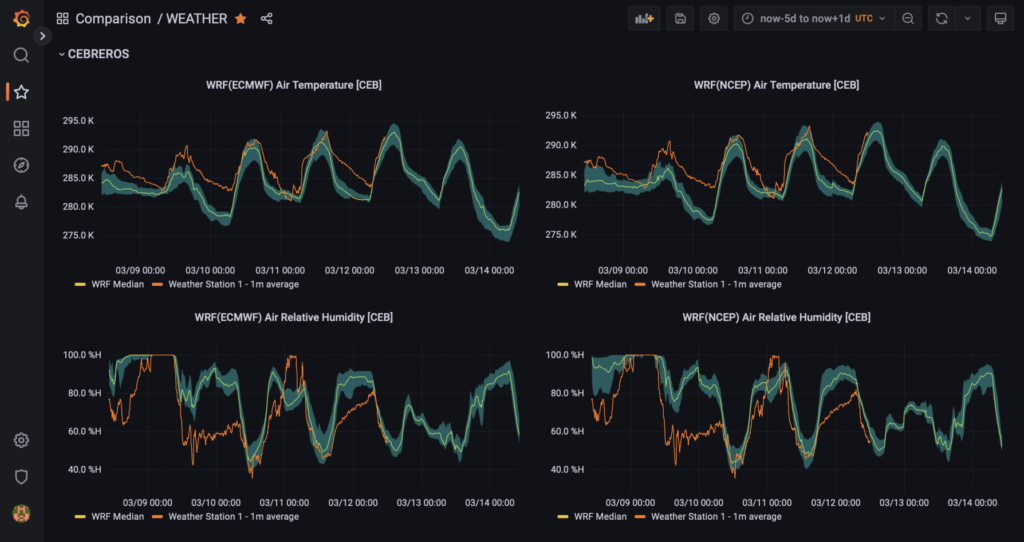Click yellow WRF Median swatch in NCEP Humidity legend
1024x542 pixels.
(x=562, y=517)
